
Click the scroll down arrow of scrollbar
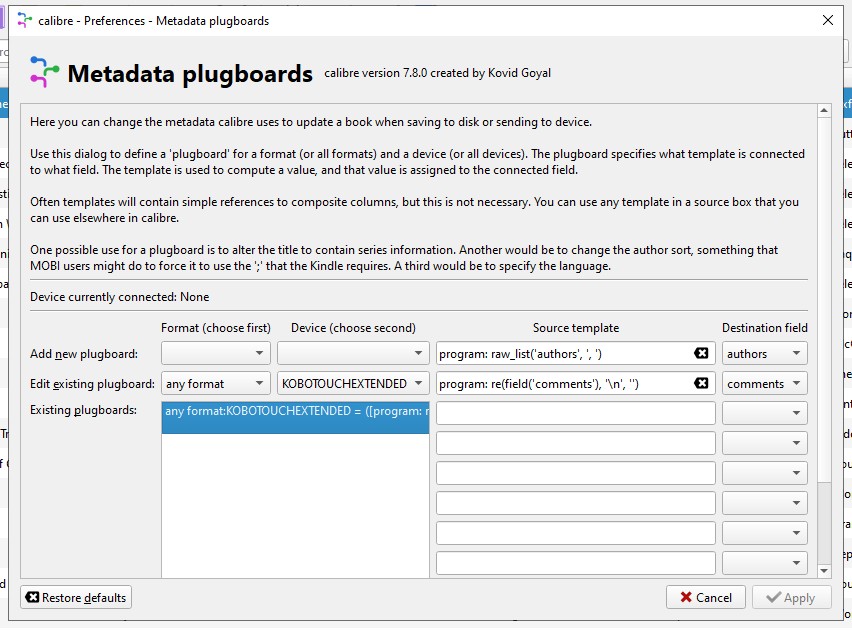(x=825, y=571)
